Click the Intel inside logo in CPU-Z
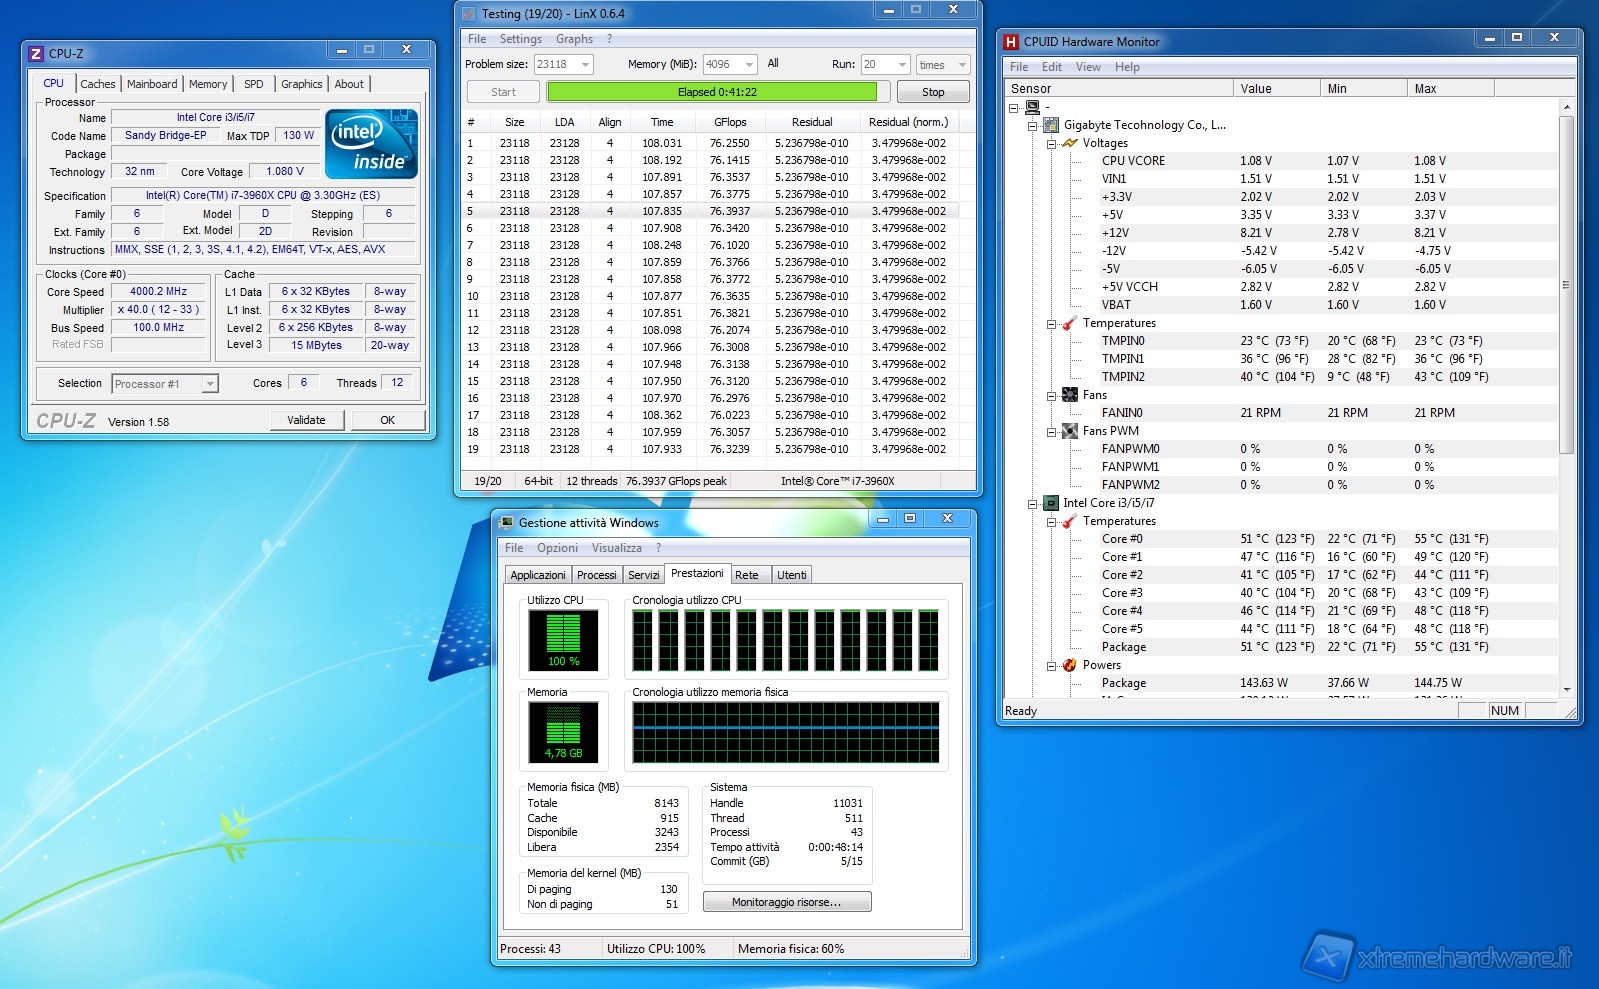This screenshot has height=989, width=1599. (371, 145)
